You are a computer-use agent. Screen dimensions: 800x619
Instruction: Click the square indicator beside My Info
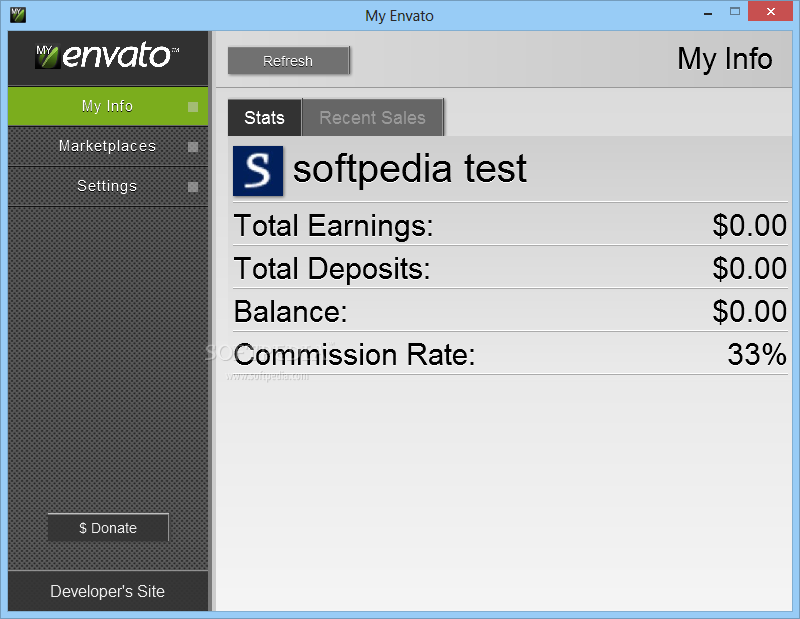(x=193, y=107)
